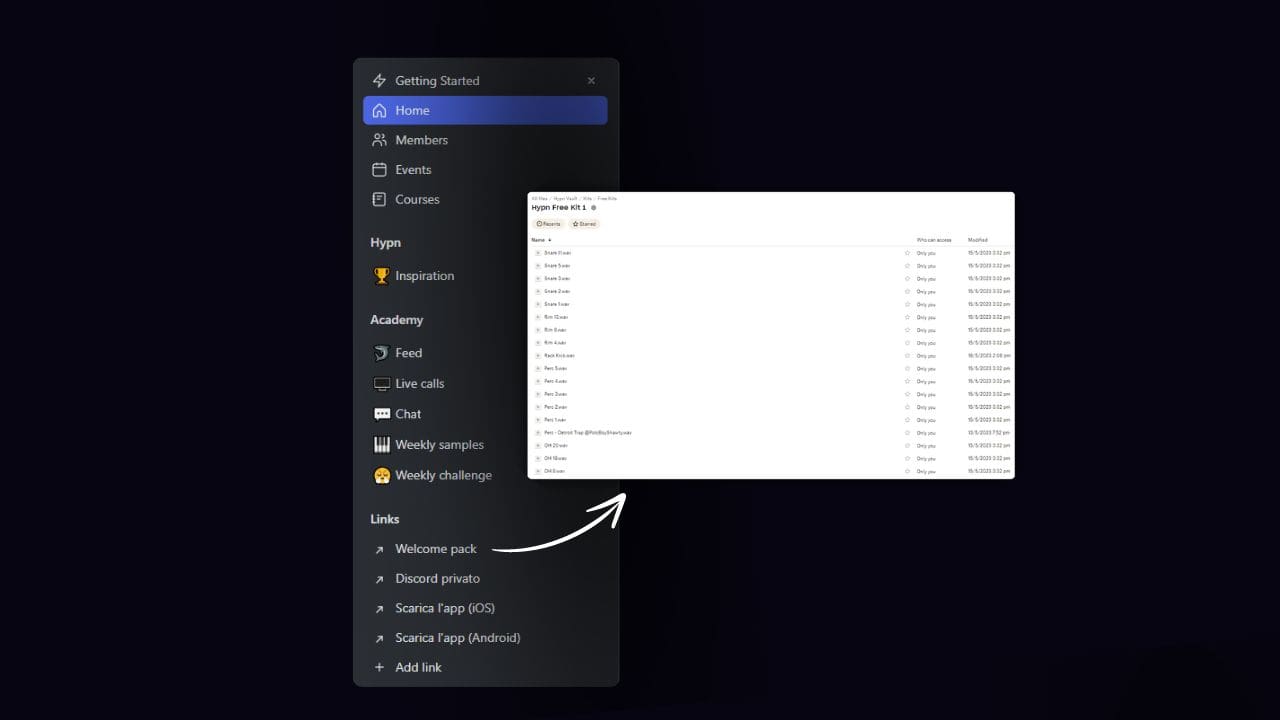The image size is (1280, 720).
Task: Click the Weekly samples piano icon
Action: (x=381, y=445)
